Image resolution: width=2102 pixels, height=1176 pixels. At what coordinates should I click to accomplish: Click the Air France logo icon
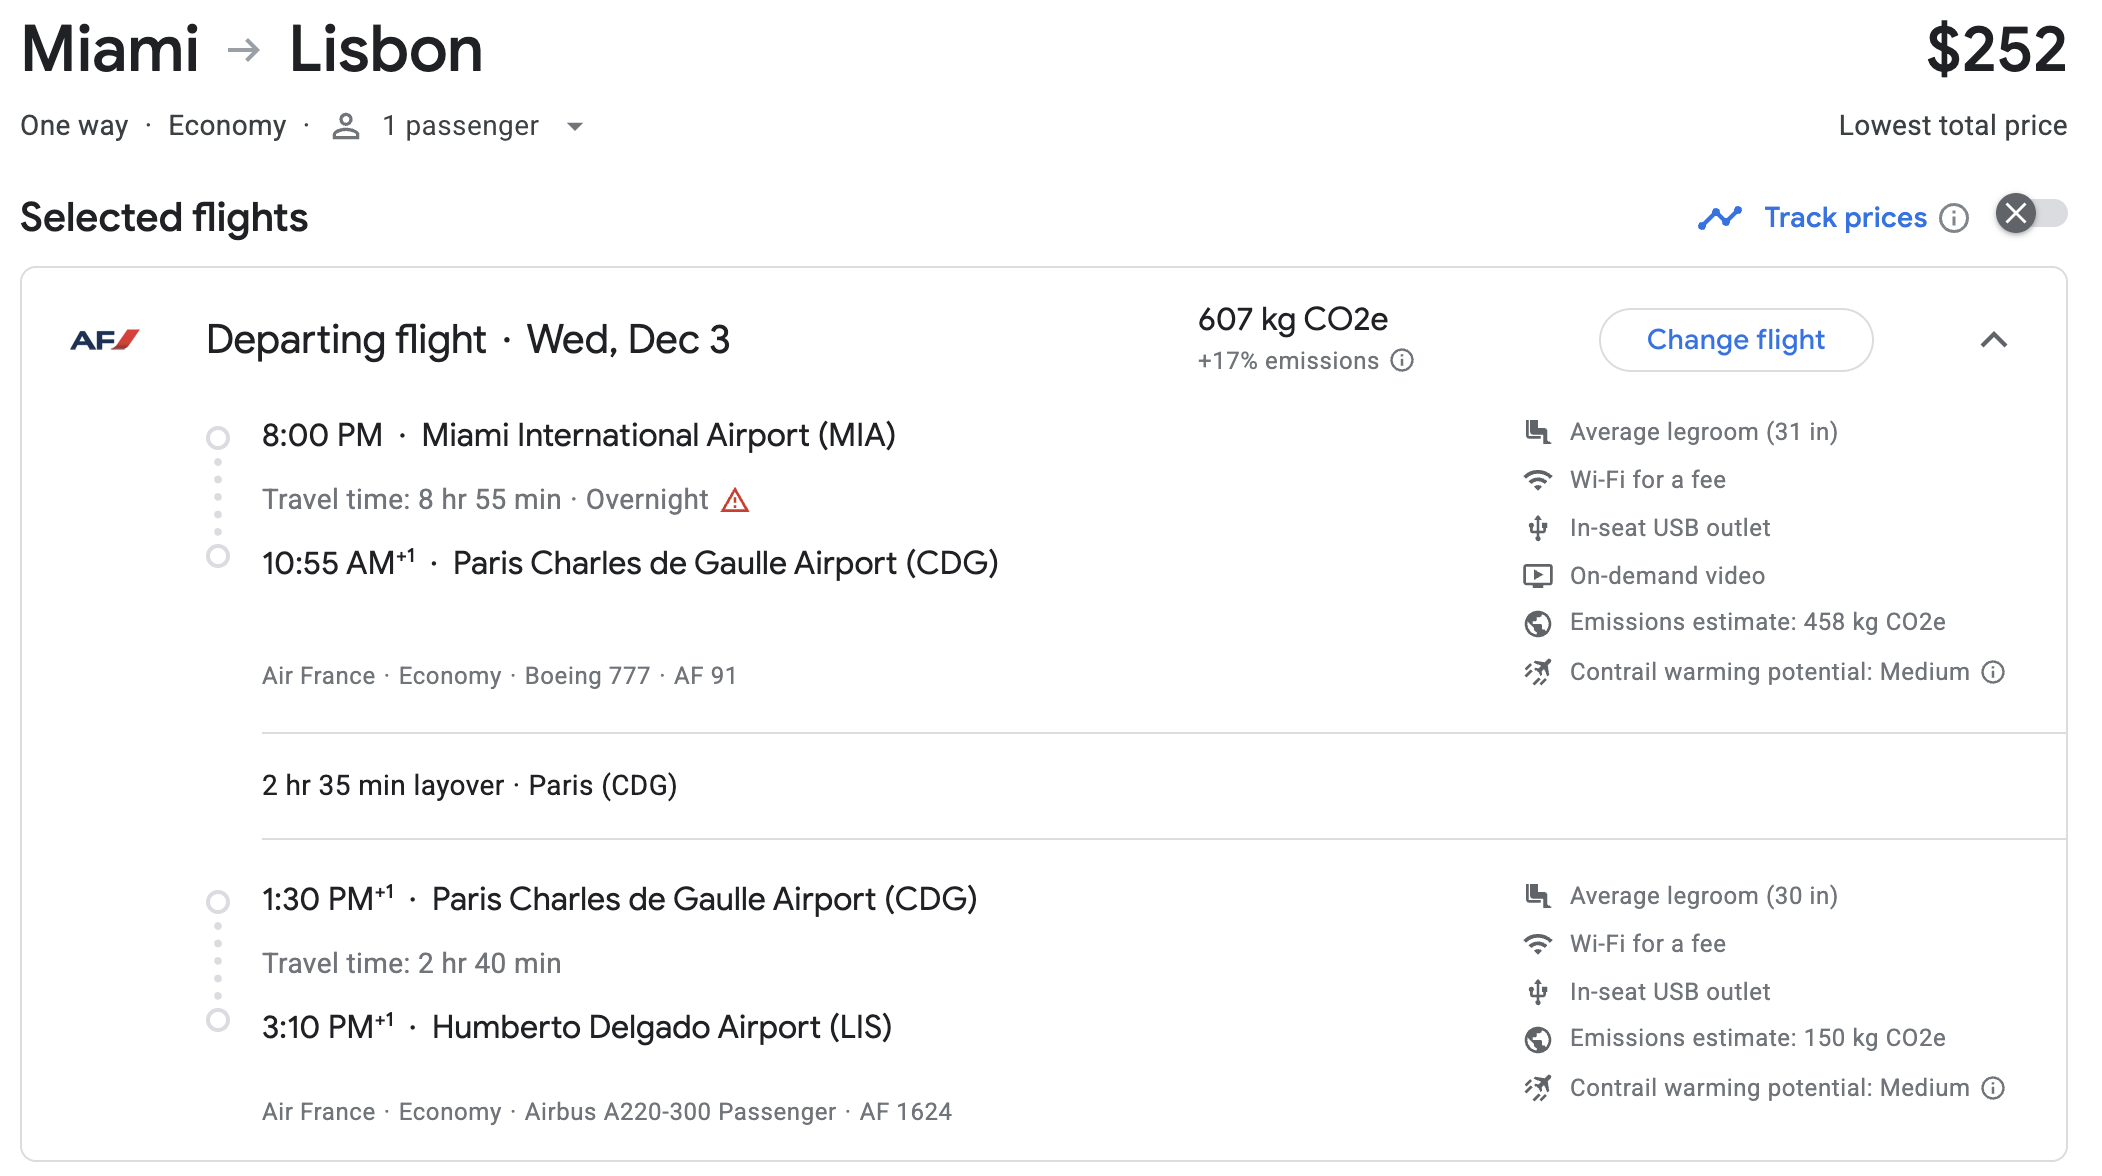click(105, 341)
